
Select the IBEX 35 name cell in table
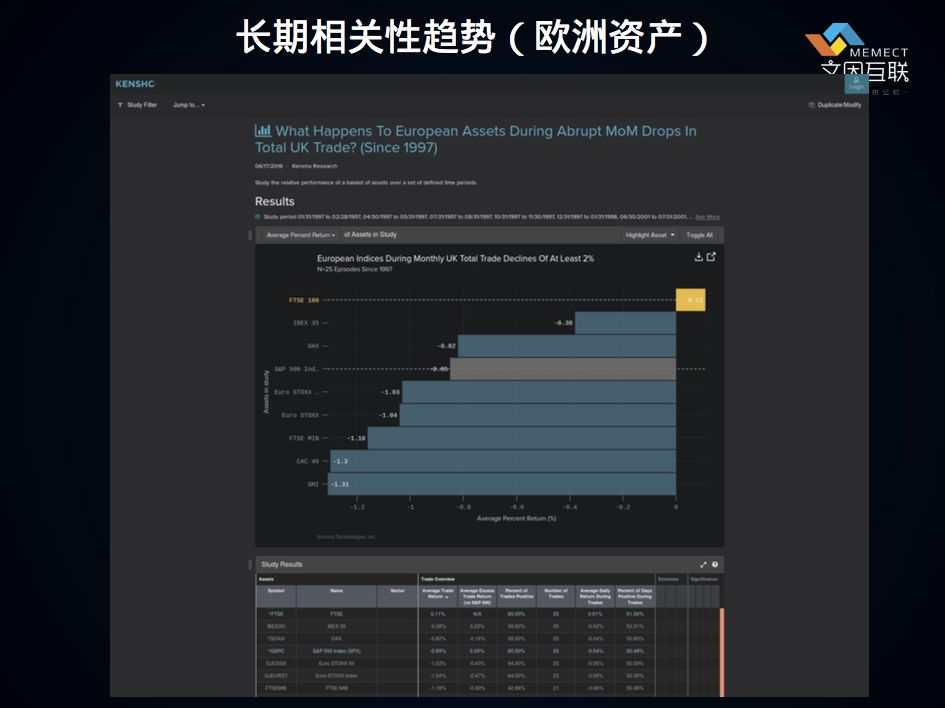click(x=336, y=627)
